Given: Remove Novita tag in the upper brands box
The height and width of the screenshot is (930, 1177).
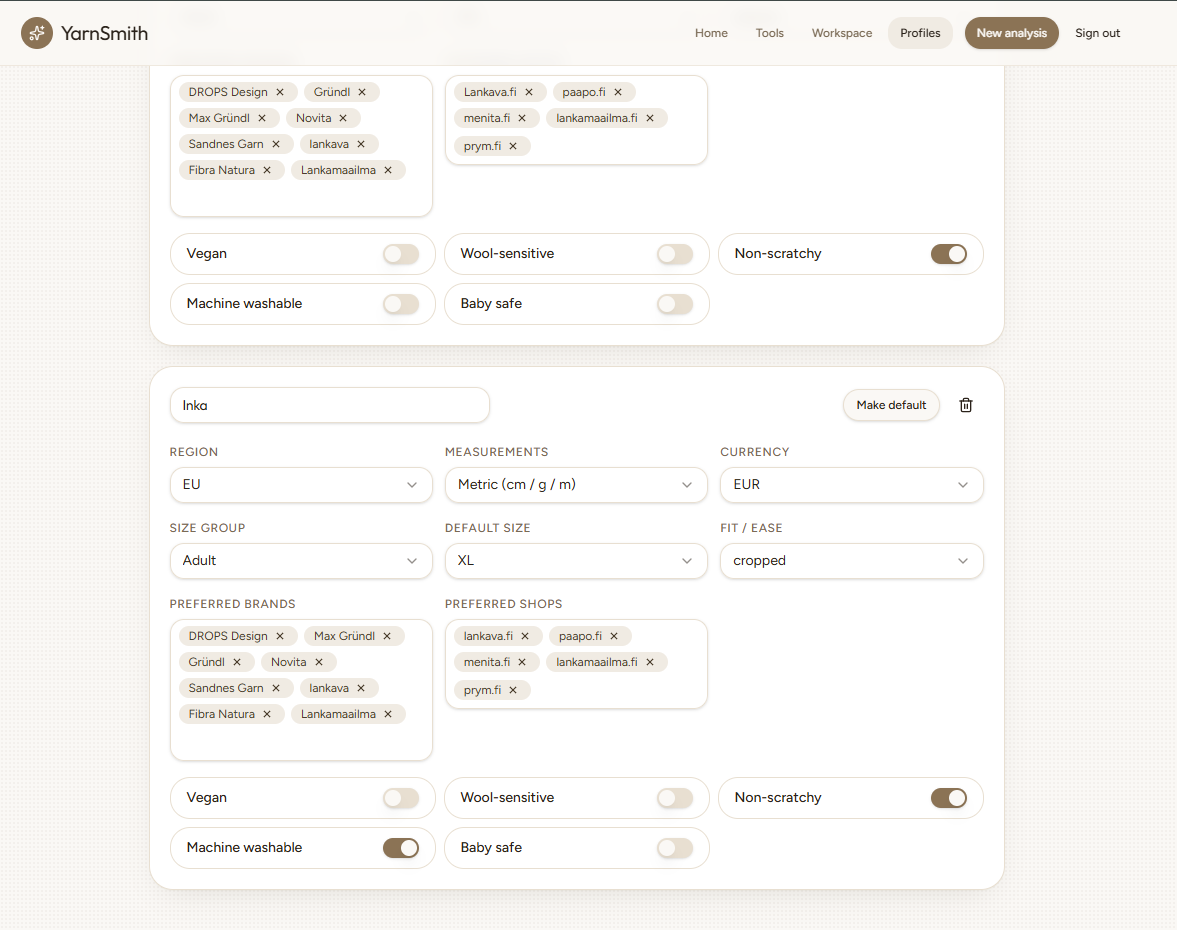Looking at the screenshot, I should pyautogui.click(x=343, y=119).
